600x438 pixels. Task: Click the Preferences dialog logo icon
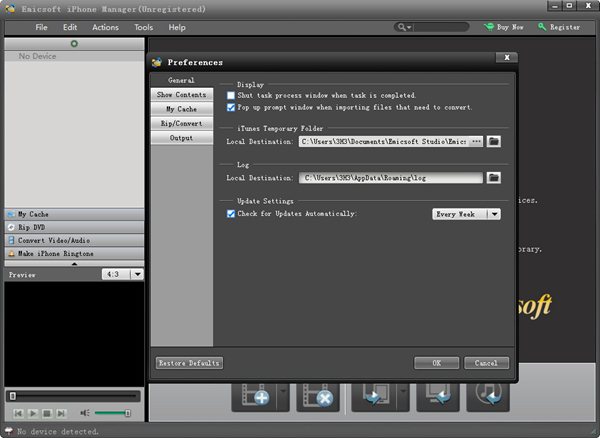[157, 62]
